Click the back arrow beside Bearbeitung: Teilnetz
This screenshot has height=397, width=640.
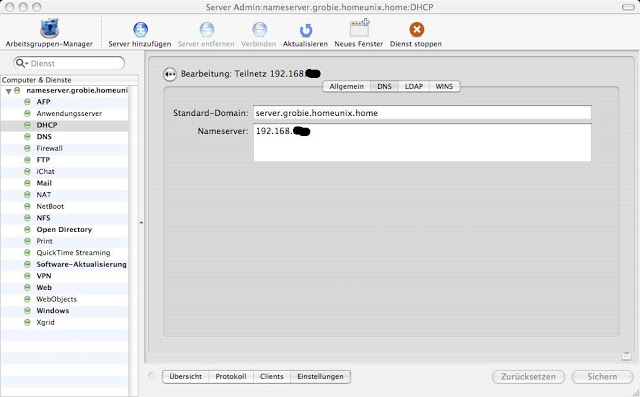[170, 74]
